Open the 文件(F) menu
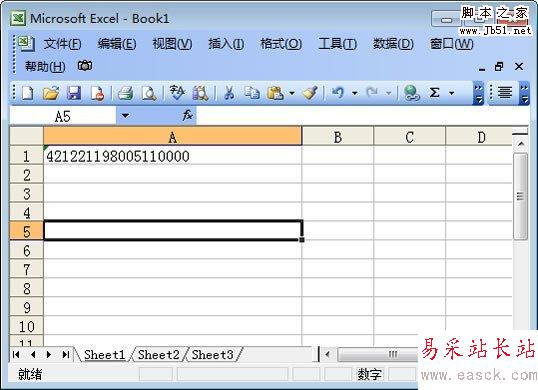 coord(62,44)
